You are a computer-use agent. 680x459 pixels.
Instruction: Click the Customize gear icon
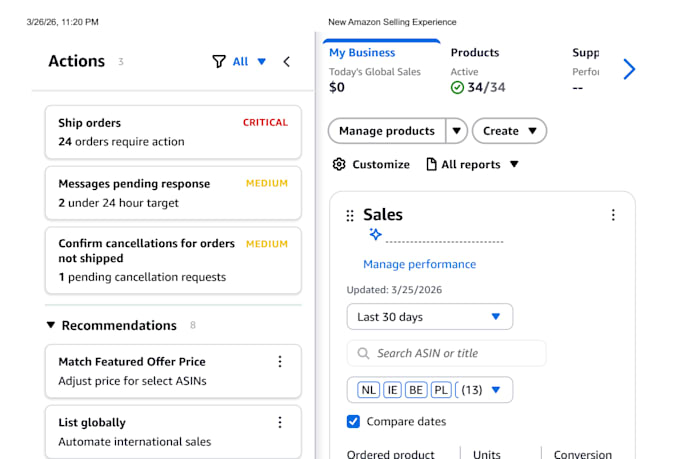coord(339,164)
